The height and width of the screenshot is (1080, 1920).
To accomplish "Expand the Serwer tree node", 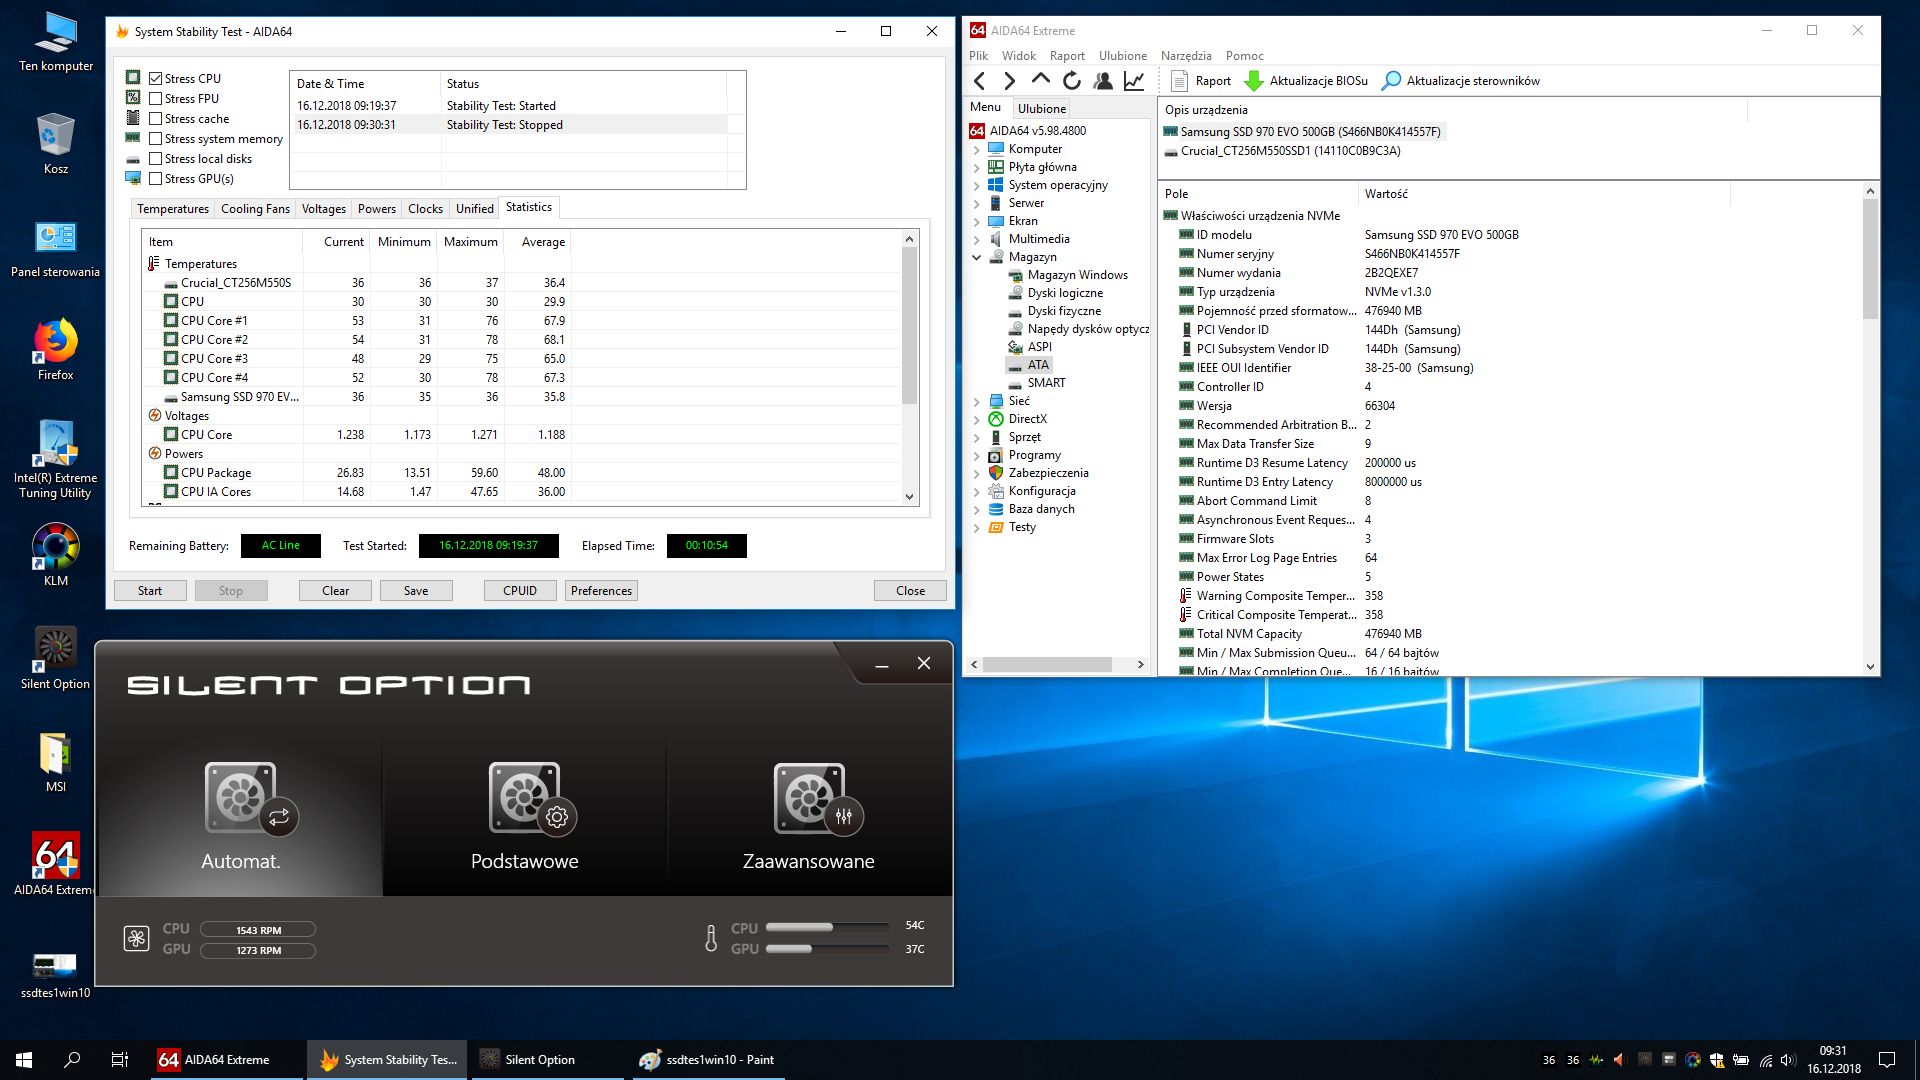I will coord(977,203).
